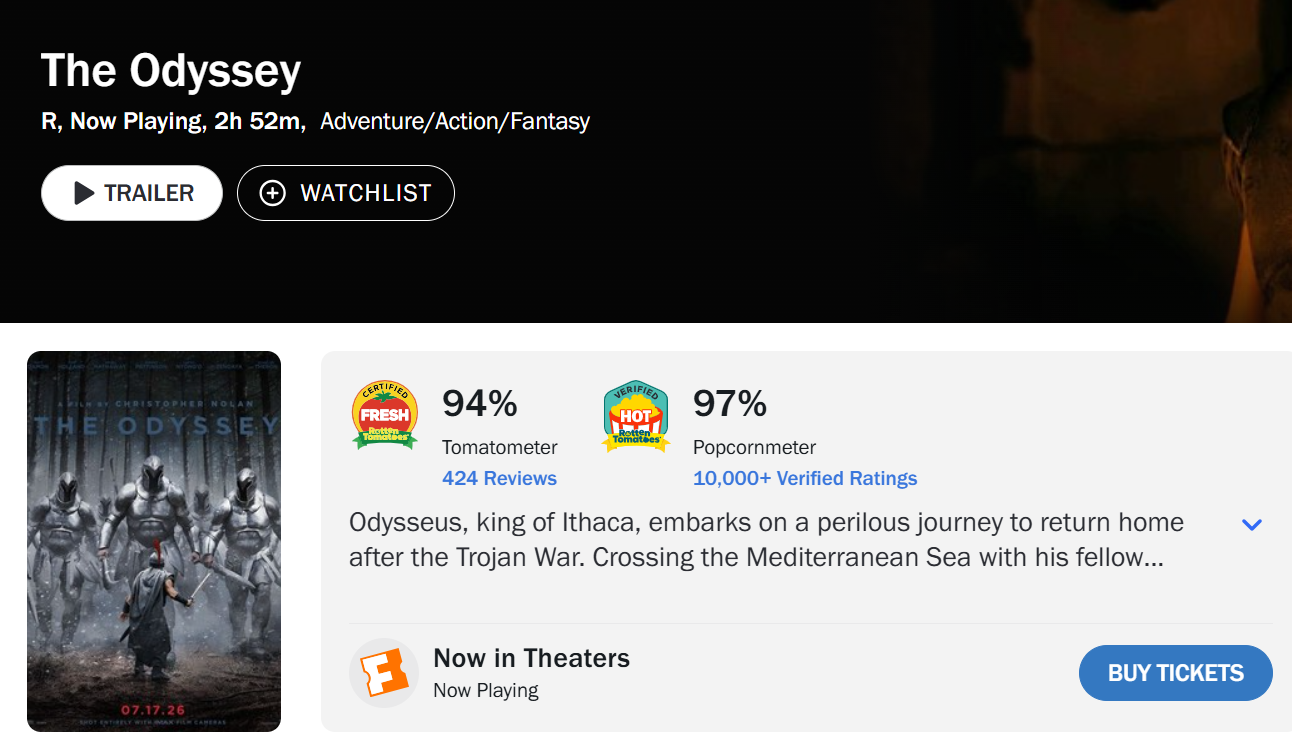Add The Odyssey to WATCHLIST
This screenshot has width=1292, height=732.
[346, 193]
